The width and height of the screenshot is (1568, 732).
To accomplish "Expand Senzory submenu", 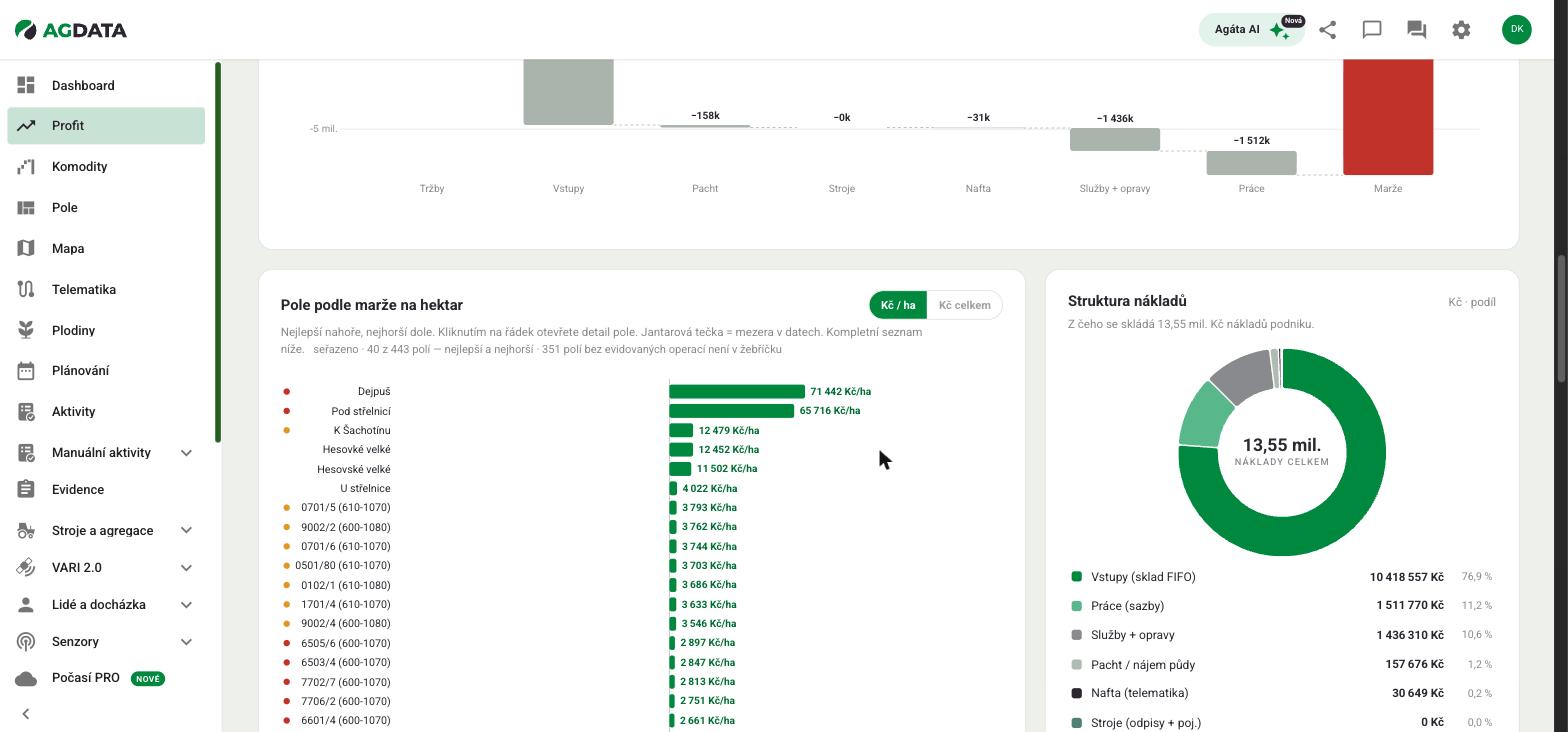I will tap(186, 642).
